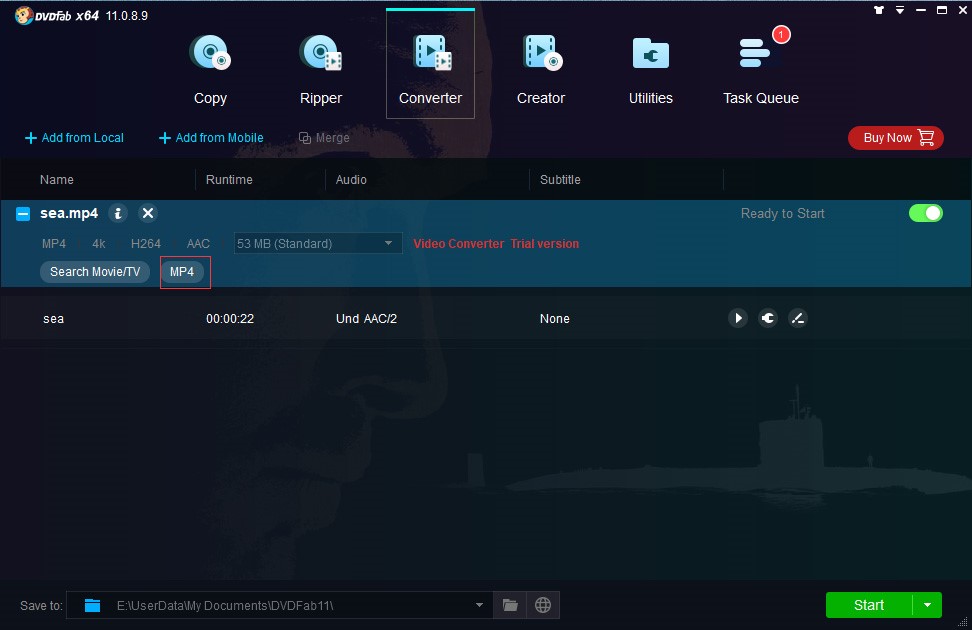
Task: Open the Task Queue
Action: pyautogui.click(x=761, y=69)
